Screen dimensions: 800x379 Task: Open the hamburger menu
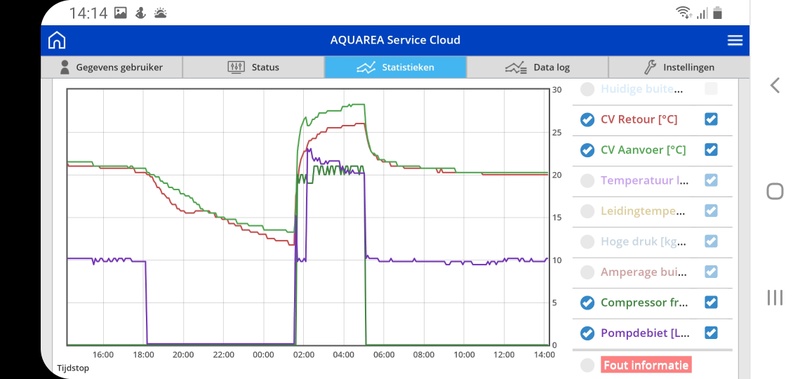click(x=735, y=40)
